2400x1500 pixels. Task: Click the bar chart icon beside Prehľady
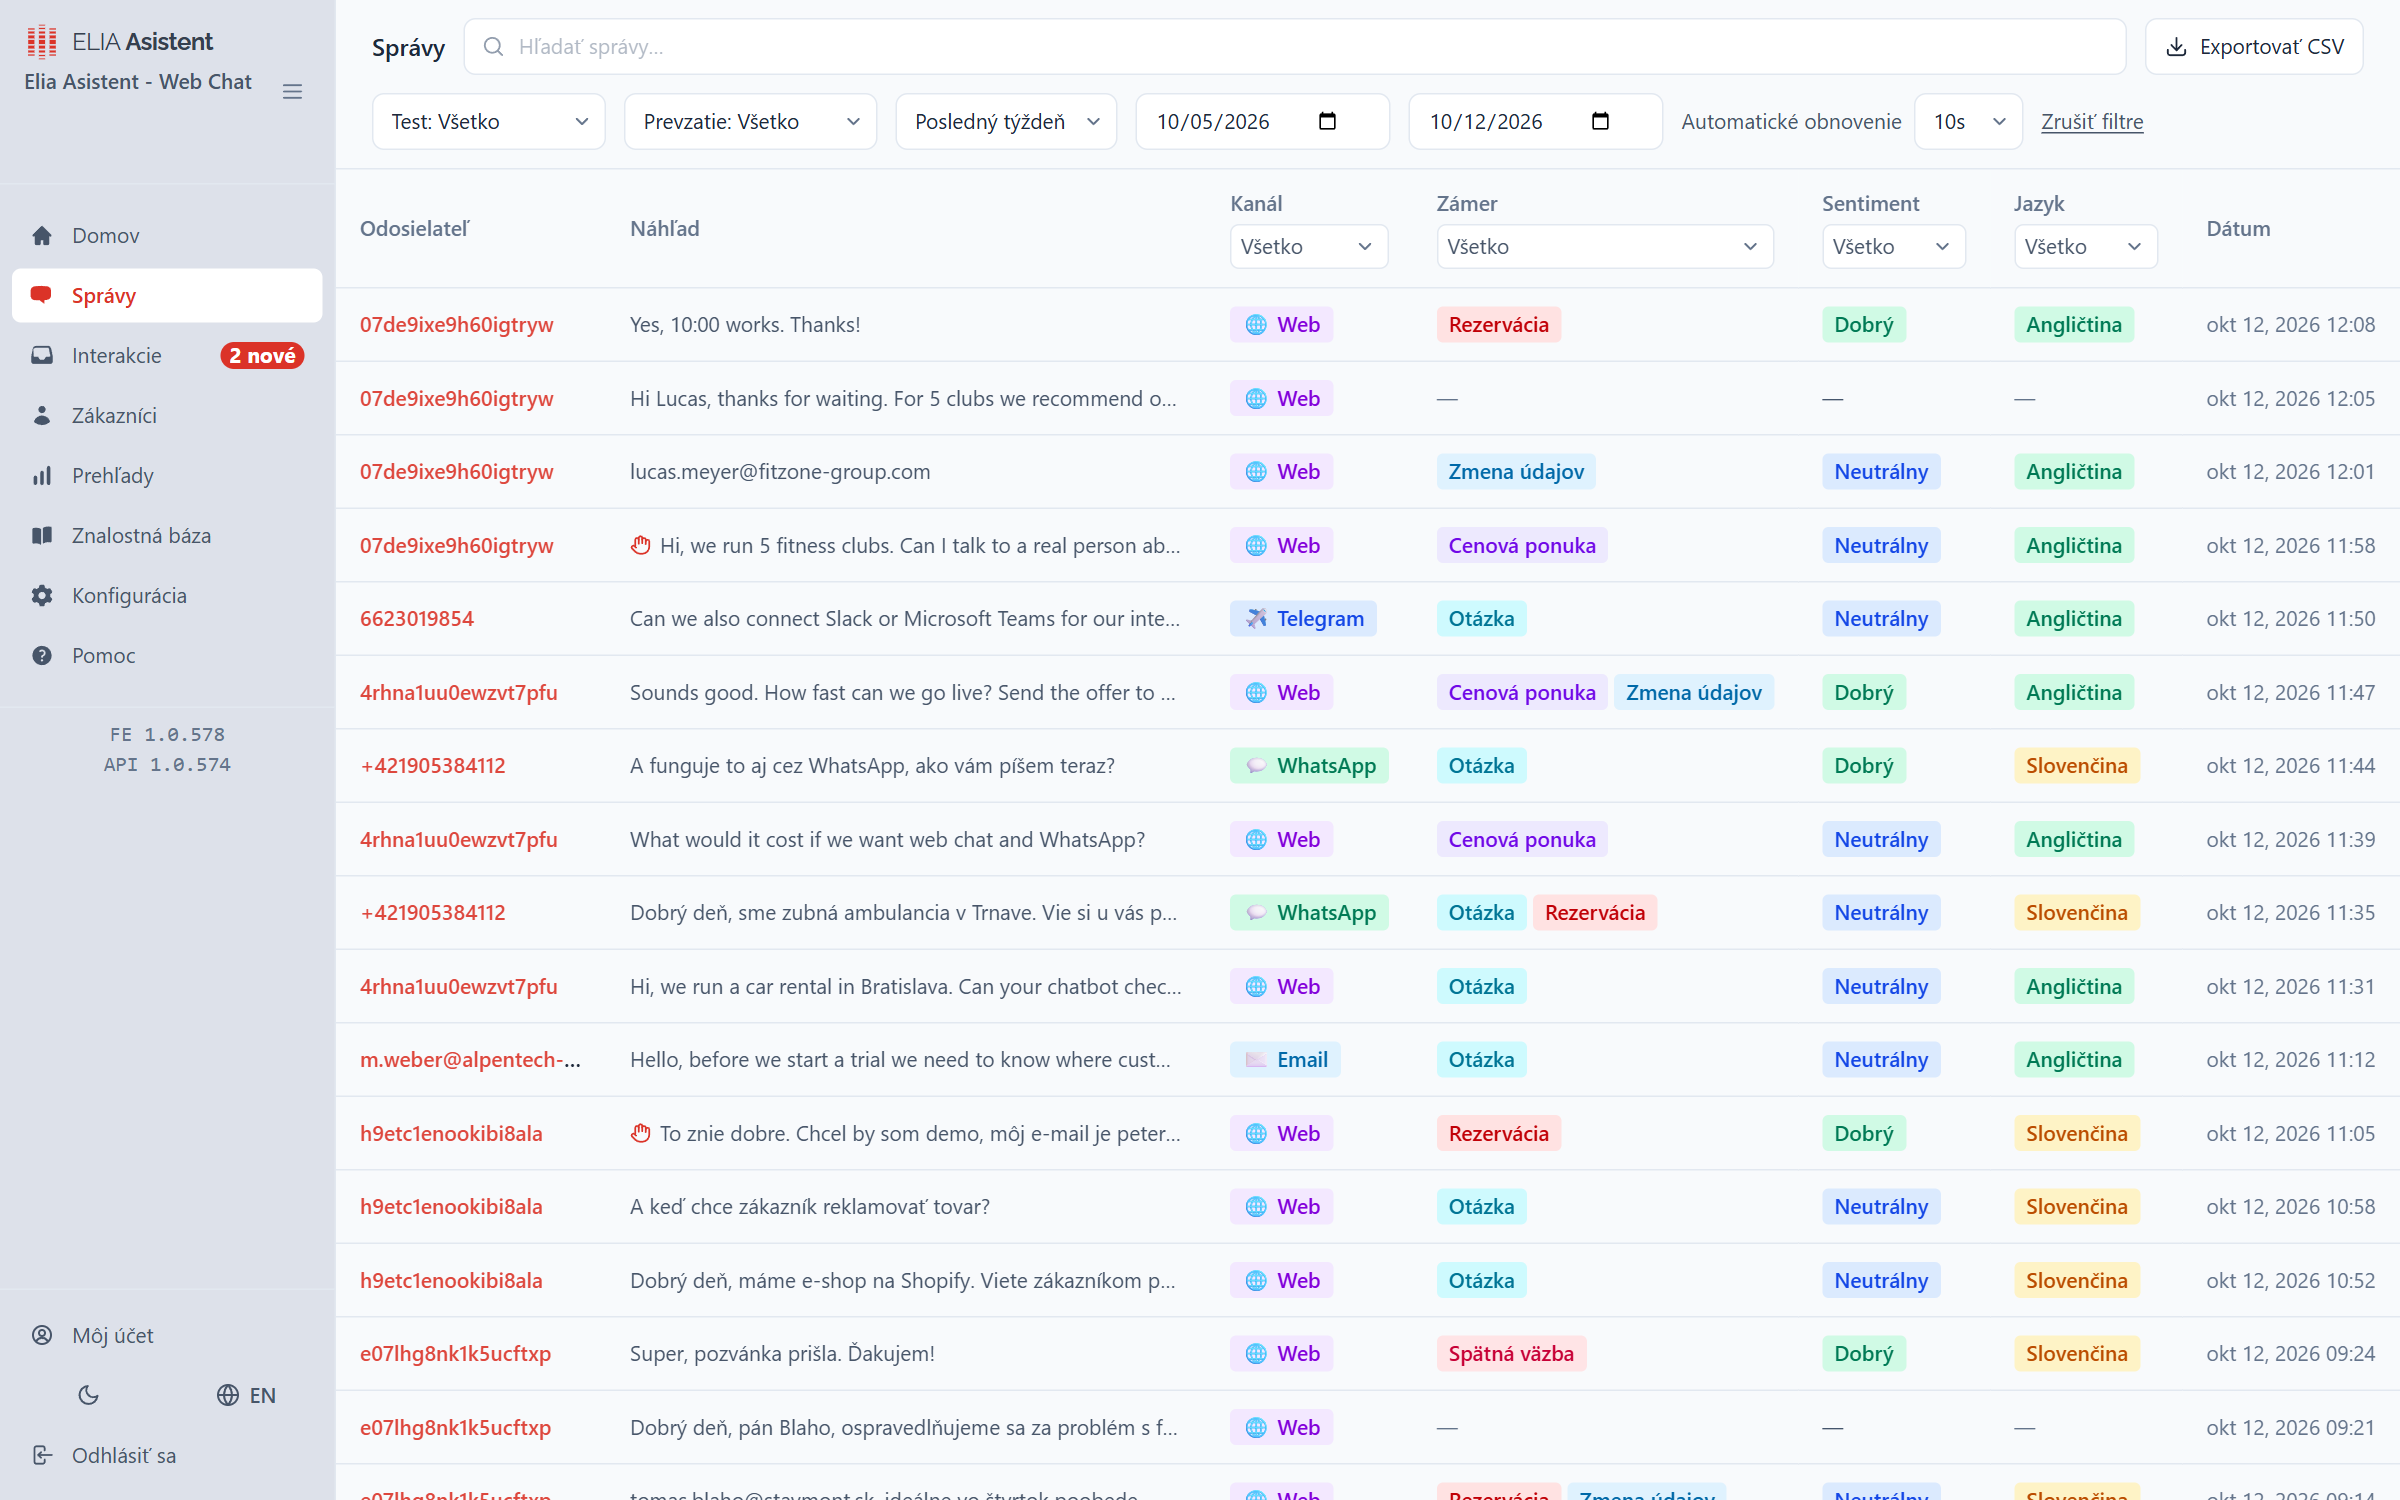pyautogui.click(x=42, y=476)
